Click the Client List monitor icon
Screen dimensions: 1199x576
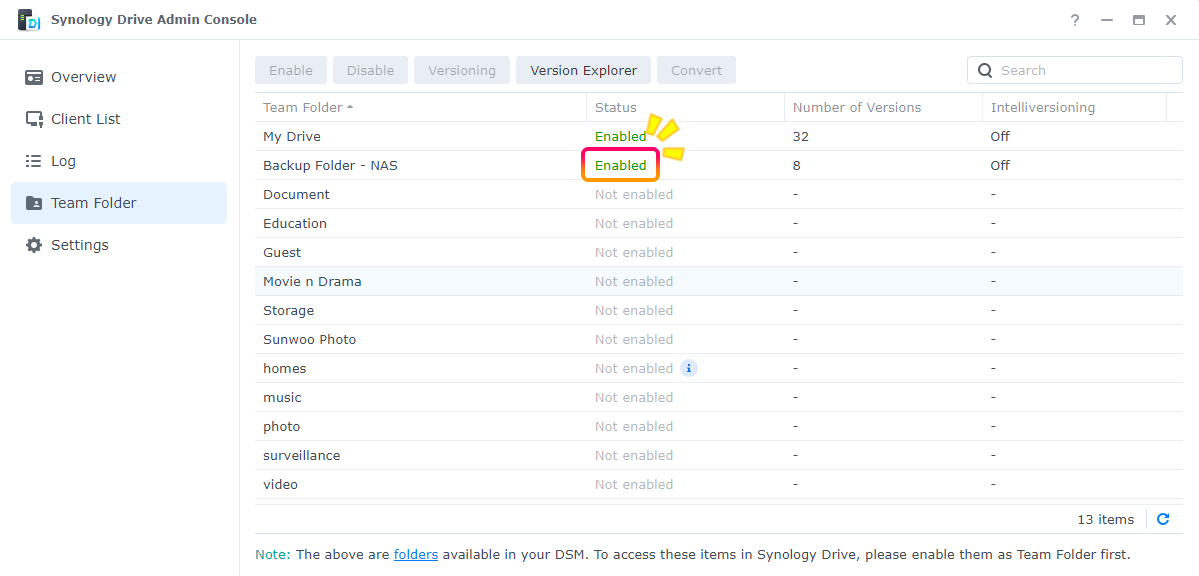point(34,119)
